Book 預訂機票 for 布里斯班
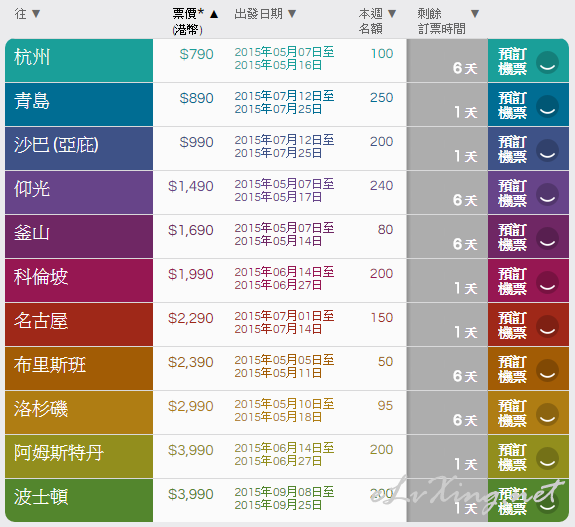Image resolution: width=575 pixels, height=527 pixels. click(528, 369)
